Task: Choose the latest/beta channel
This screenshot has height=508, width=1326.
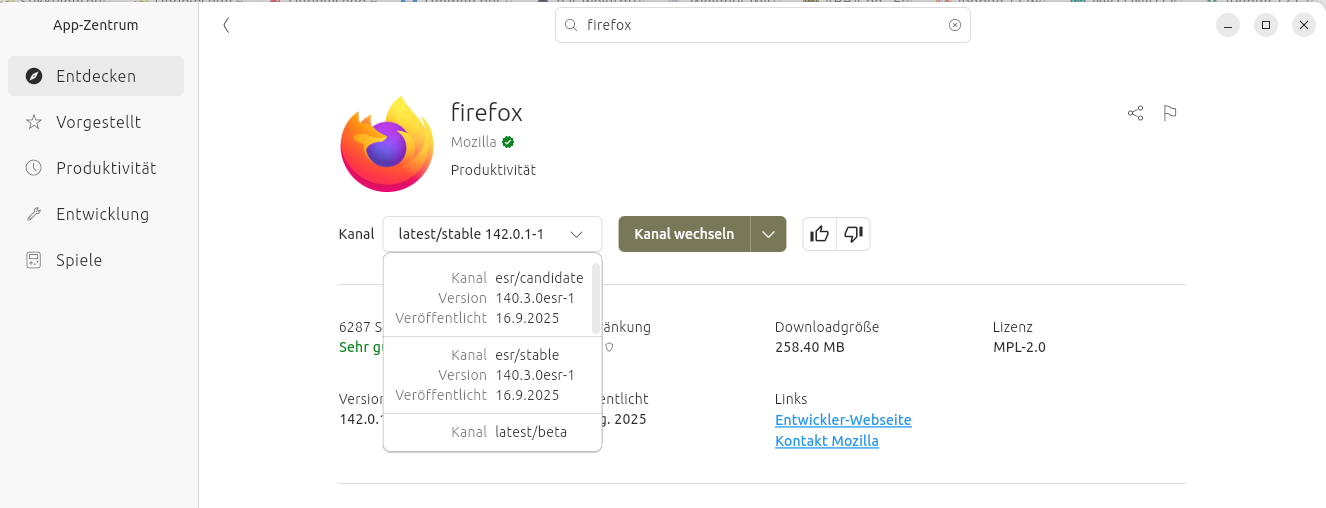Action: pos(489,432)
